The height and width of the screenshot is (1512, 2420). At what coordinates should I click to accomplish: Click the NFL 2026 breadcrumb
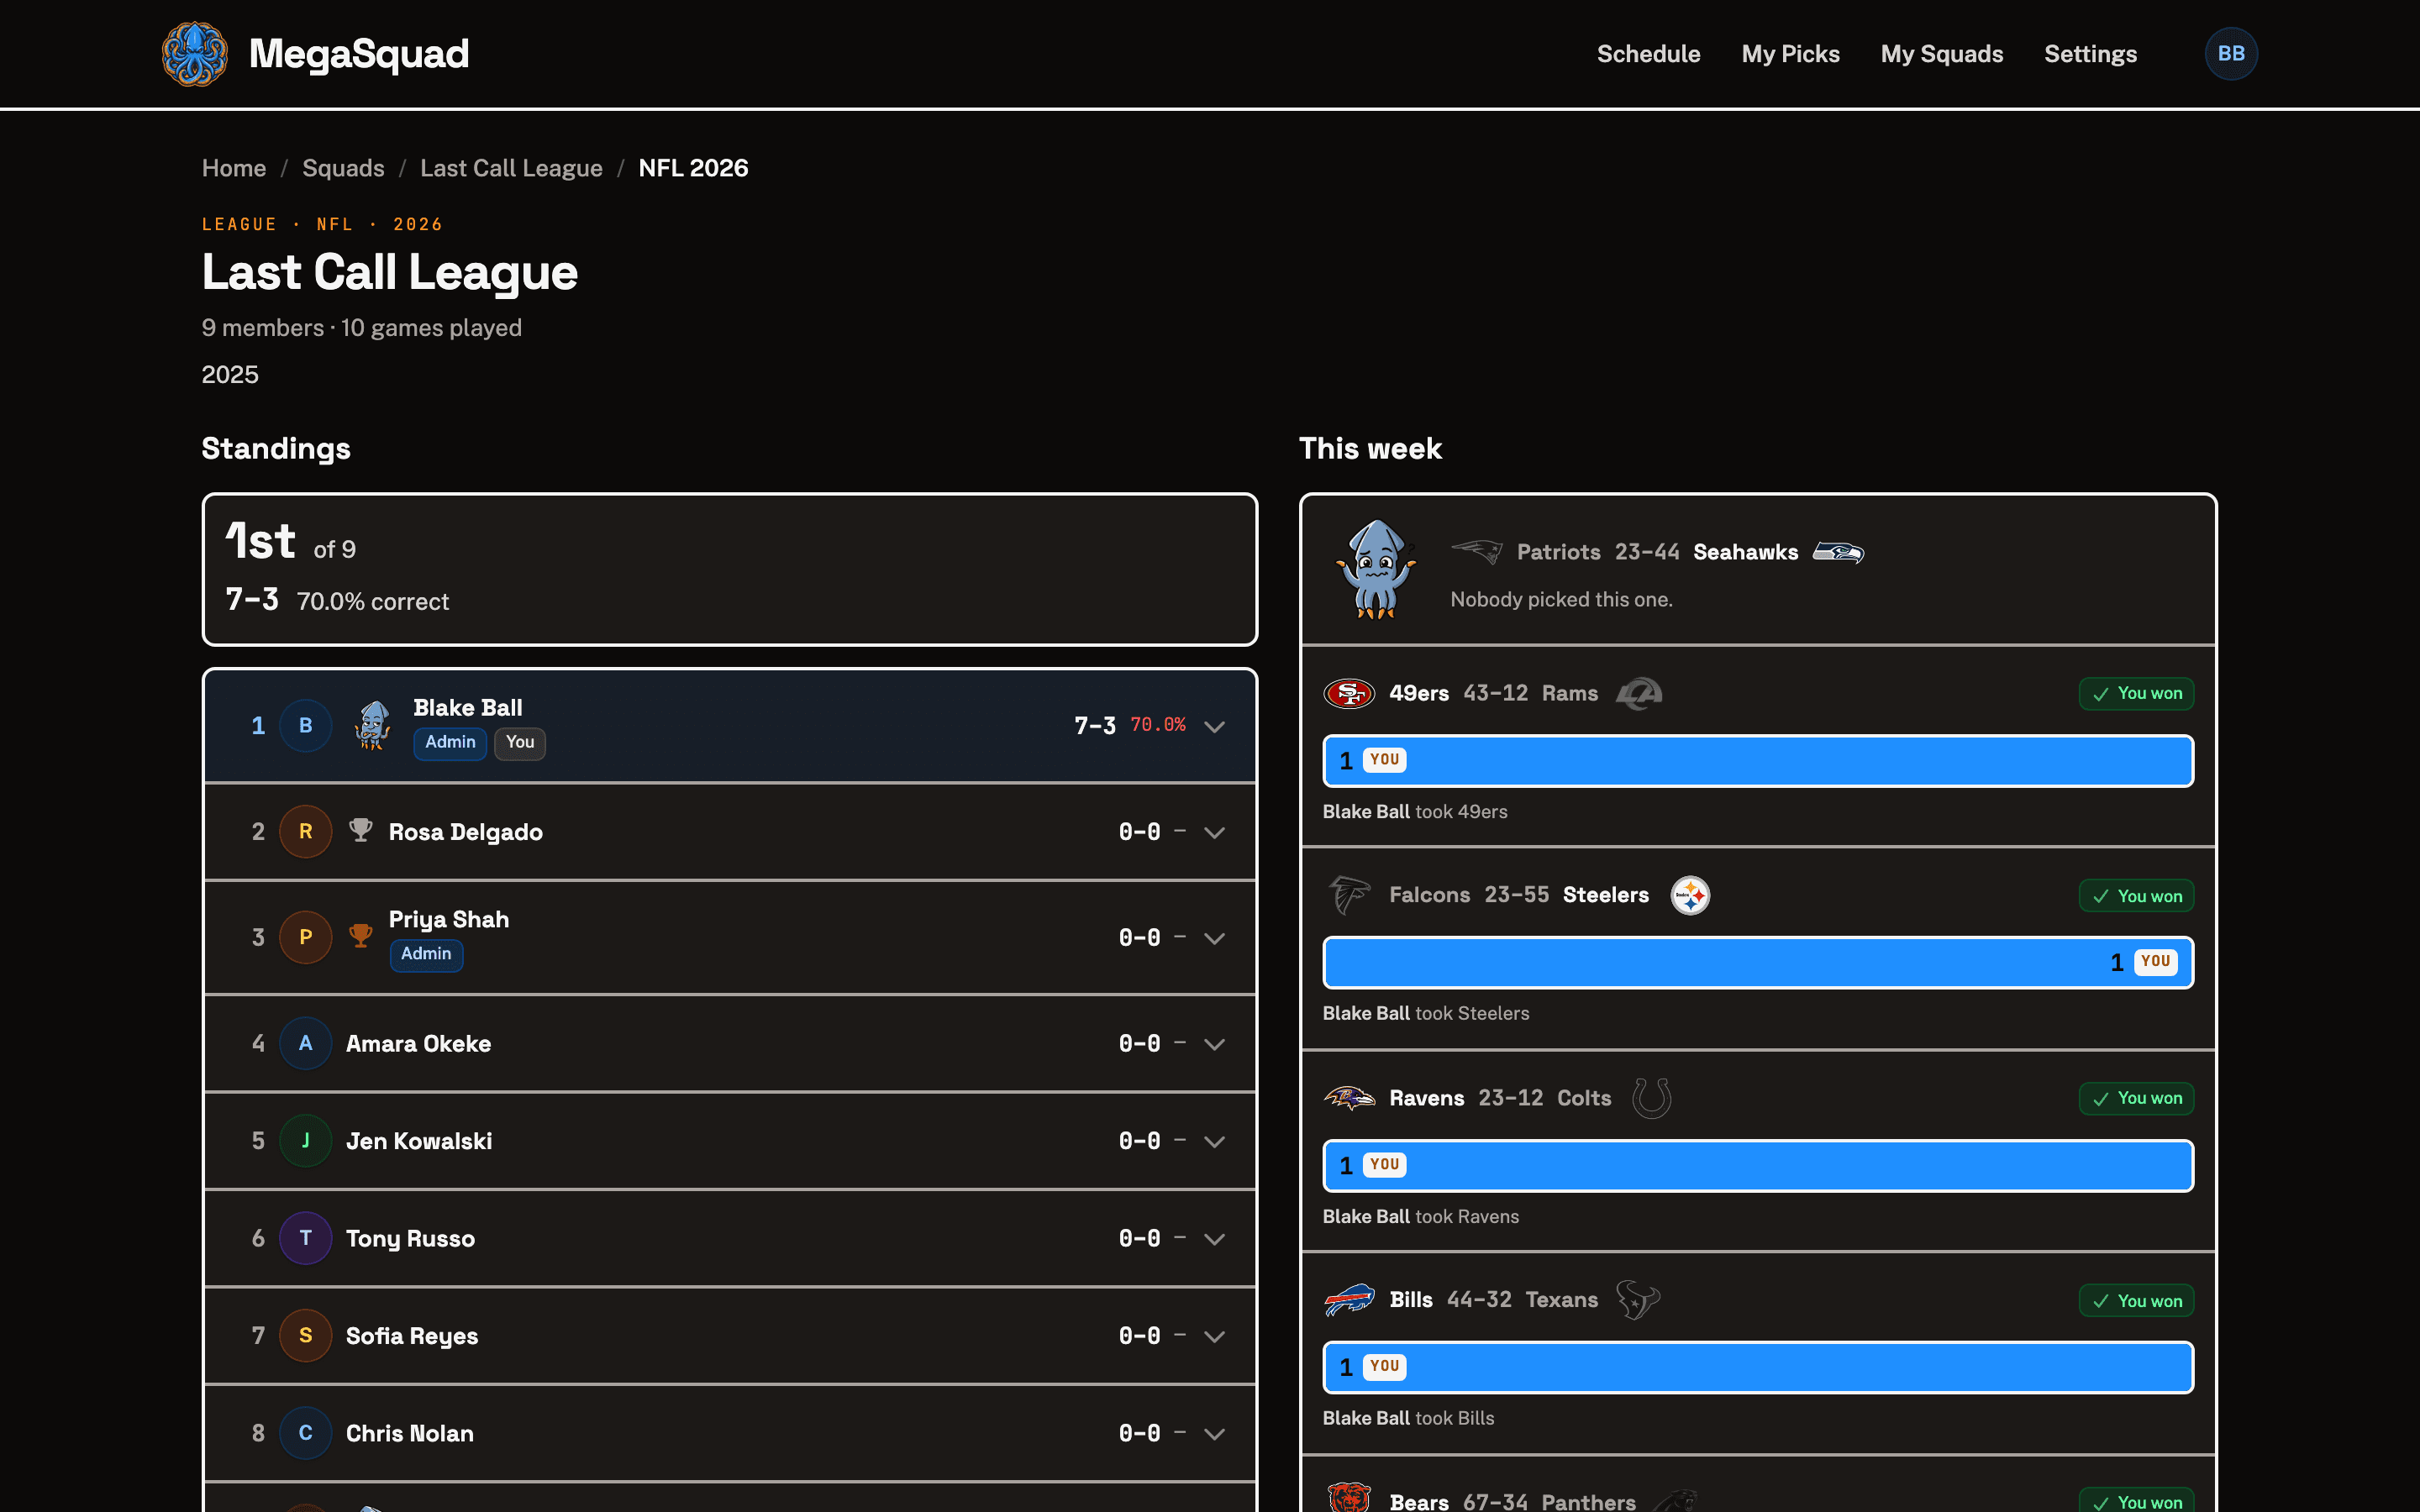point(693,168)
